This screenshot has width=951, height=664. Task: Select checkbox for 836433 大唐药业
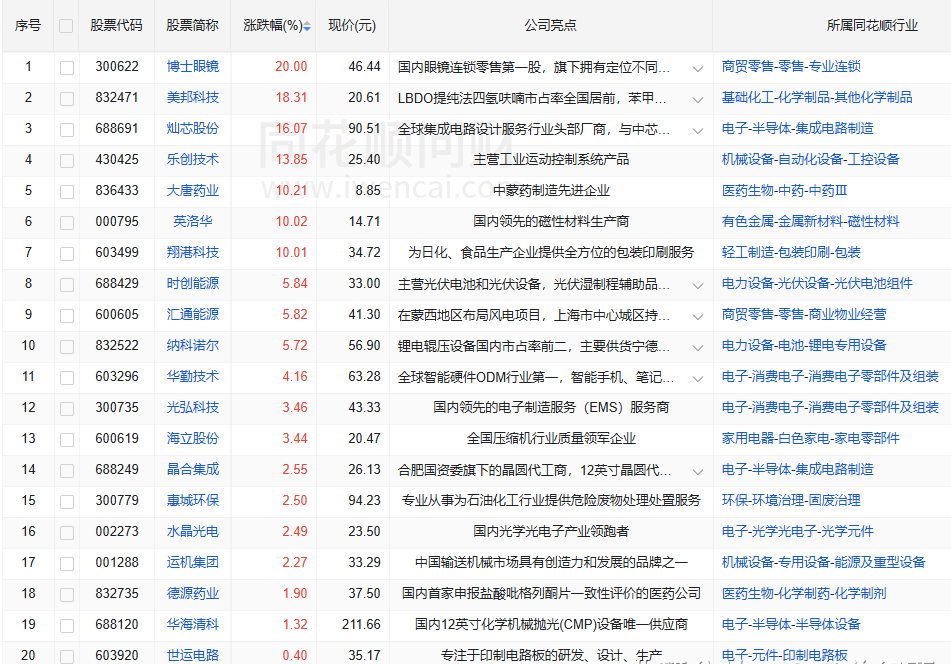pyautogui.click(x=67, y=192)
